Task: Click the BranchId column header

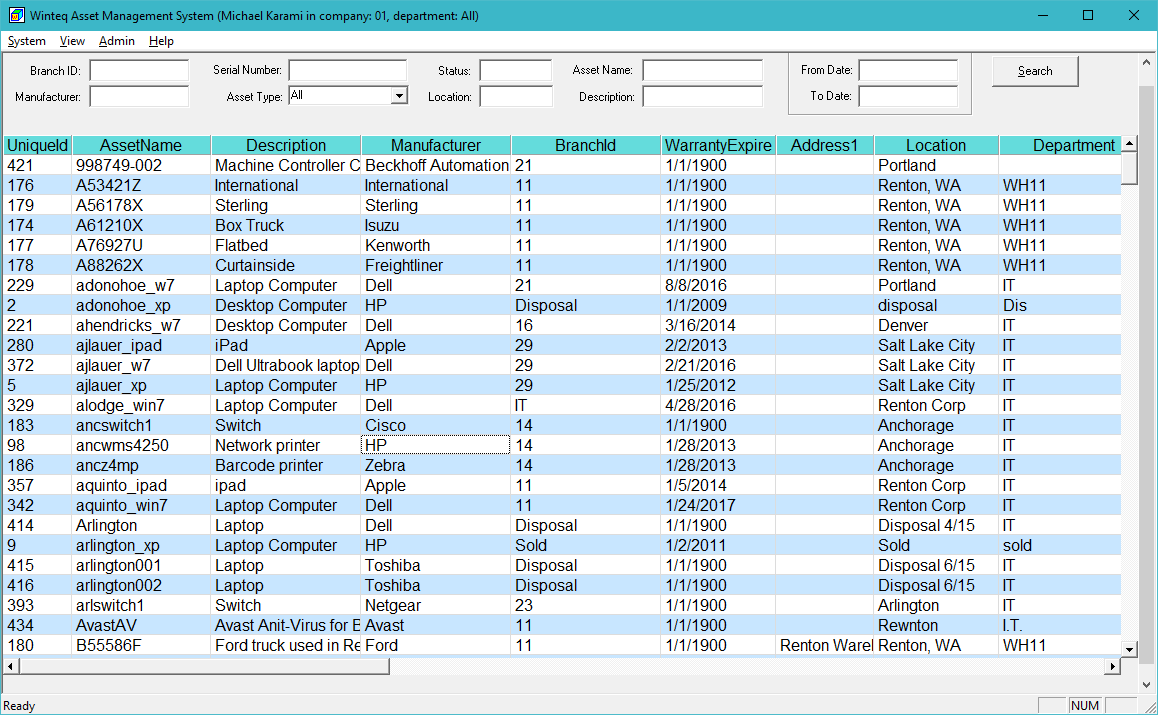Action: click(586, 146)
